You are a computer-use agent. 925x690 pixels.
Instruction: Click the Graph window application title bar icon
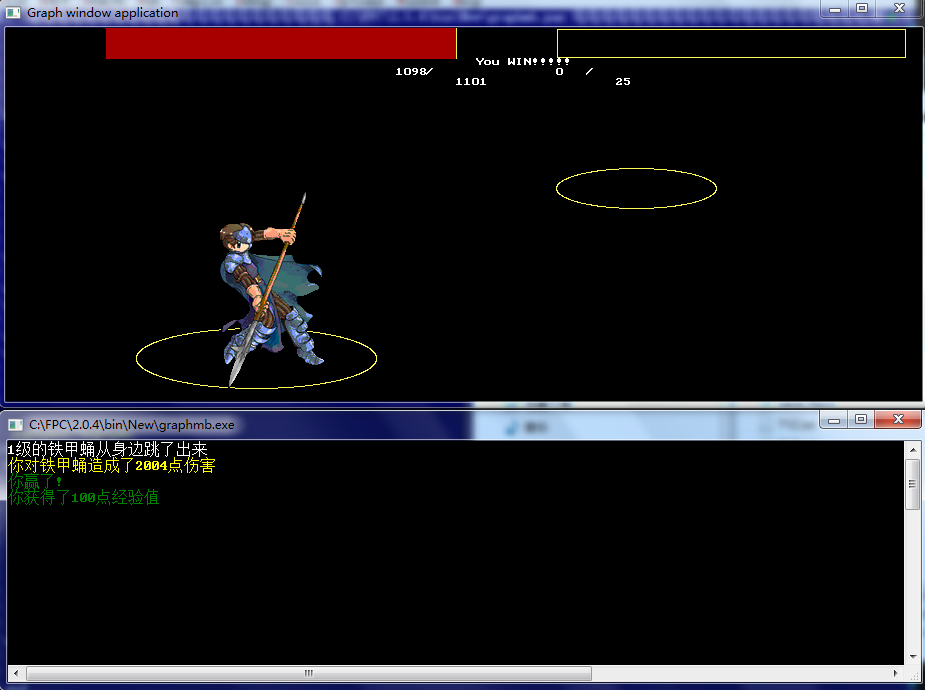coord(13,12)
